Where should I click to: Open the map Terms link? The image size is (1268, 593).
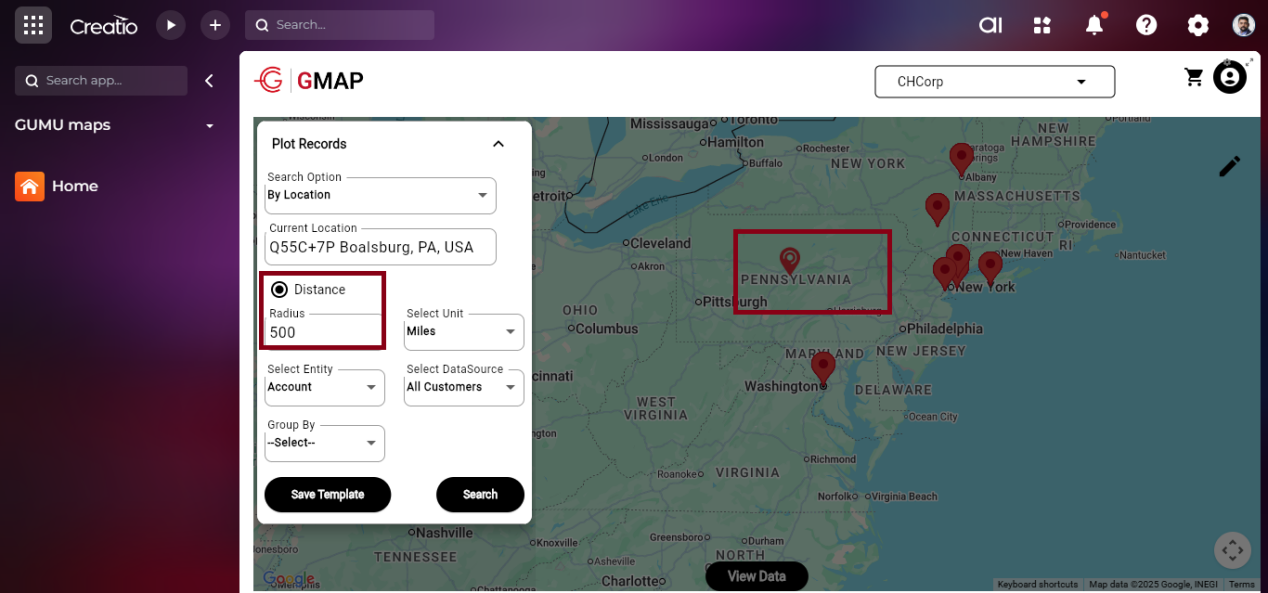tap(1241, 584)
